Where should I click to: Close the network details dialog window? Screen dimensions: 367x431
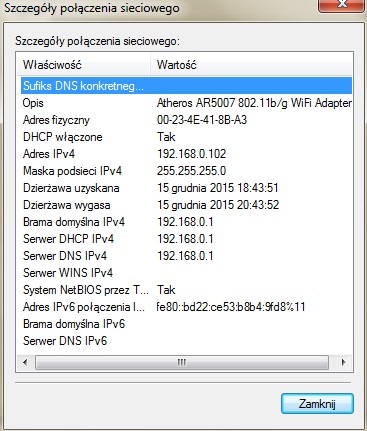[x=341, y=5]
